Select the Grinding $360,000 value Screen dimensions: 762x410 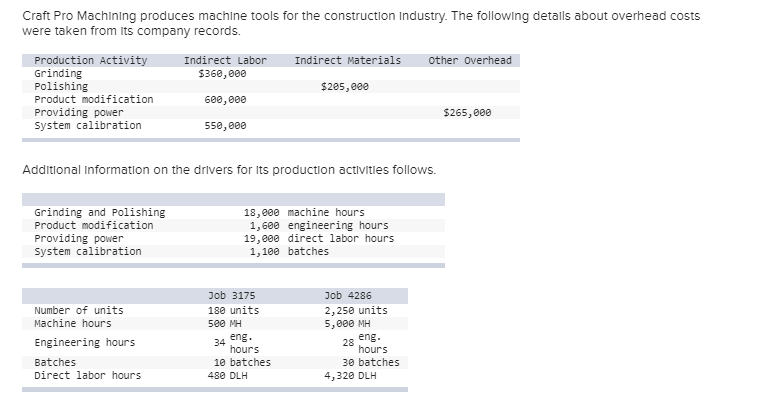pyautogui.click(x=222, y=73)
